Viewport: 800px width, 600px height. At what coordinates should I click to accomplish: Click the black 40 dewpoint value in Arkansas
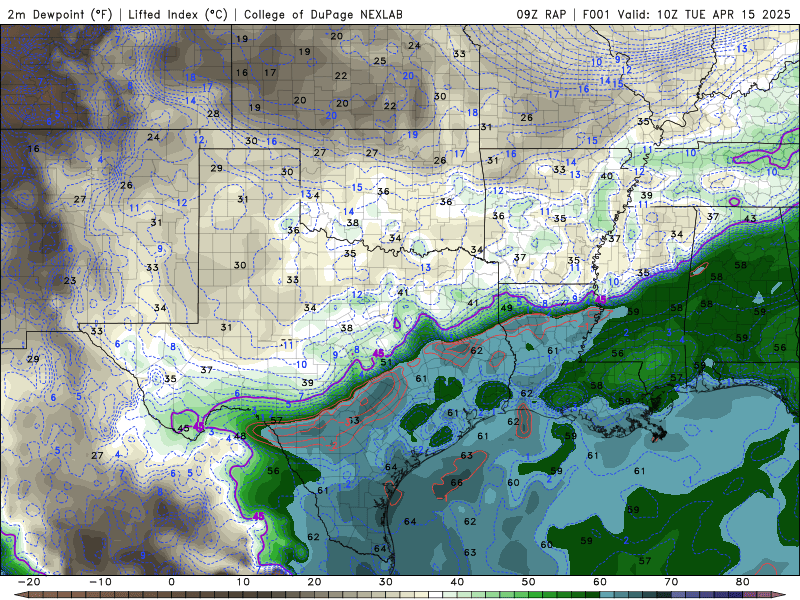click(x=607, y=176)
